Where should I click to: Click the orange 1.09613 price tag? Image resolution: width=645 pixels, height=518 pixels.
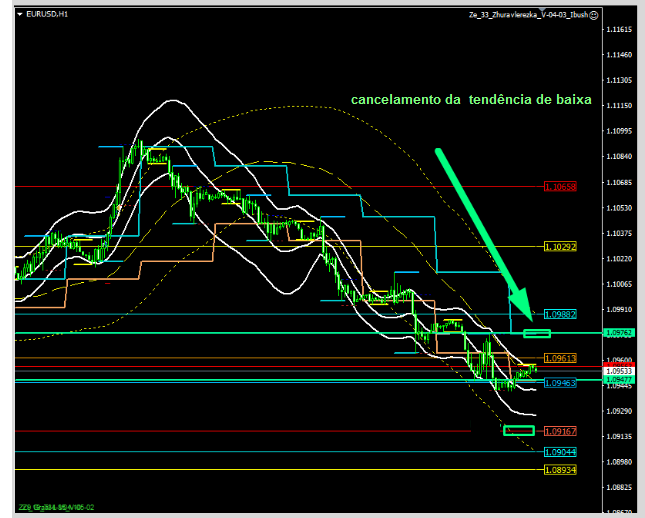(x=560, y=358)
